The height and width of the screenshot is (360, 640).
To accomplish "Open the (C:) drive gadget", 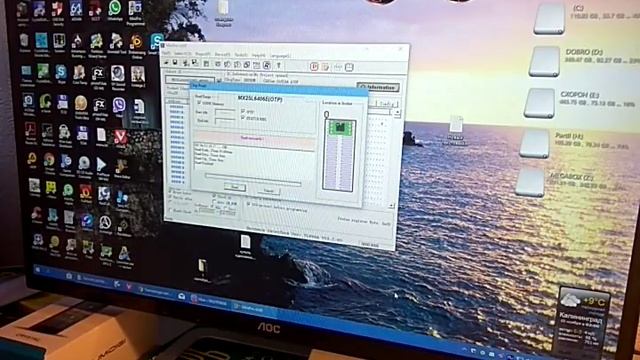I will pos(549,19).
